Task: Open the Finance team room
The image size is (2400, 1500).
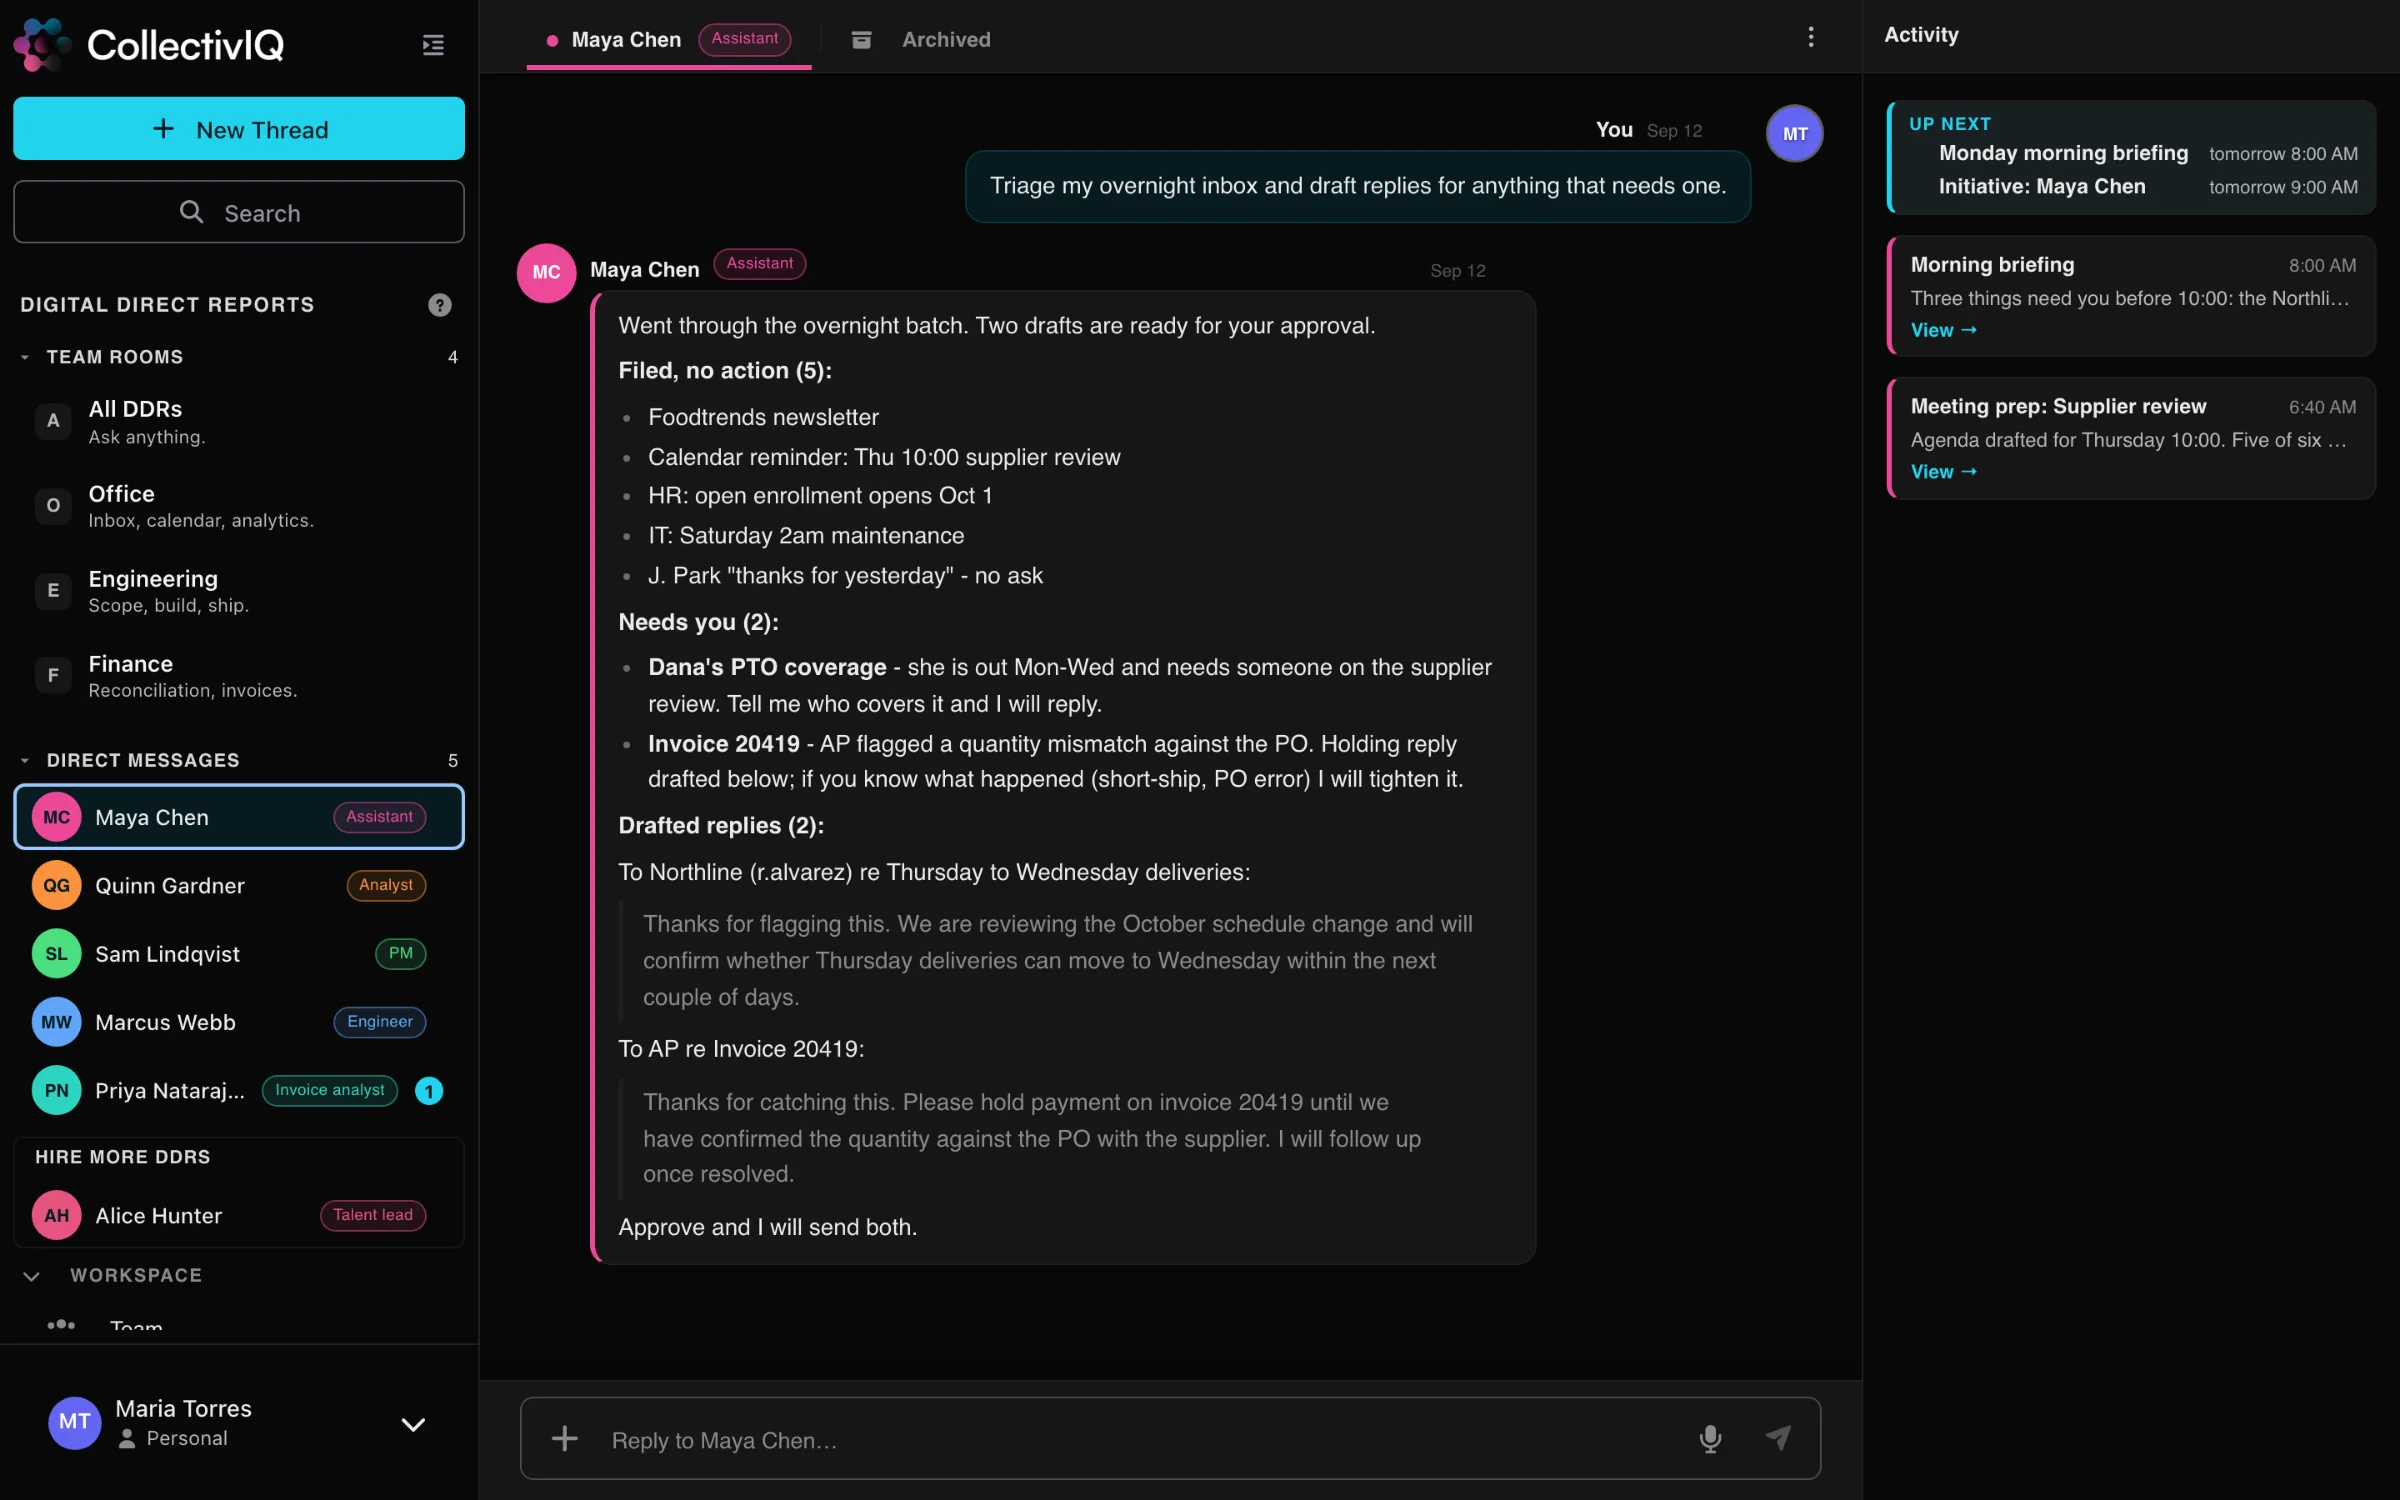Action: (x=239, y=676)
